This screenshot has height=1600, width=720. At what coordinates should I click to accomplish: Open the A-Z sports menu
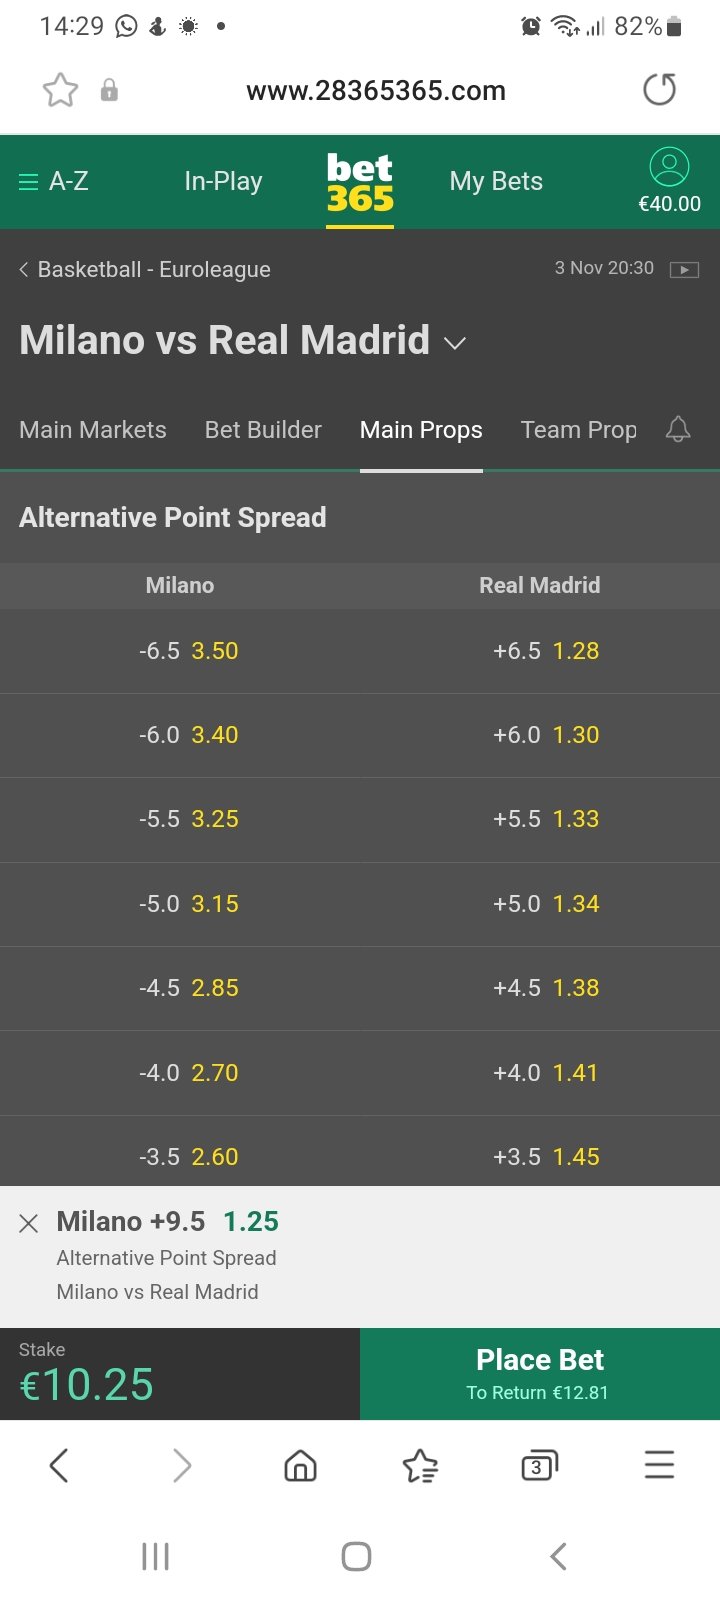[x=54, y=181]
